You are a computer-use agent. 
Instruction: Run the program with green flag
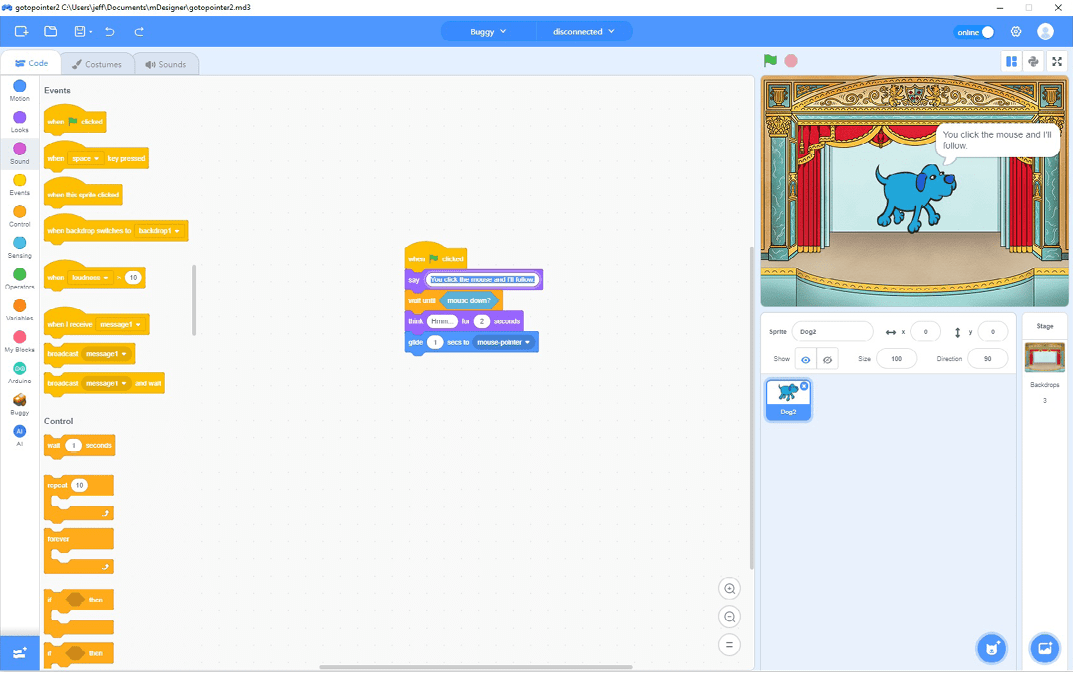pos(771,60)
